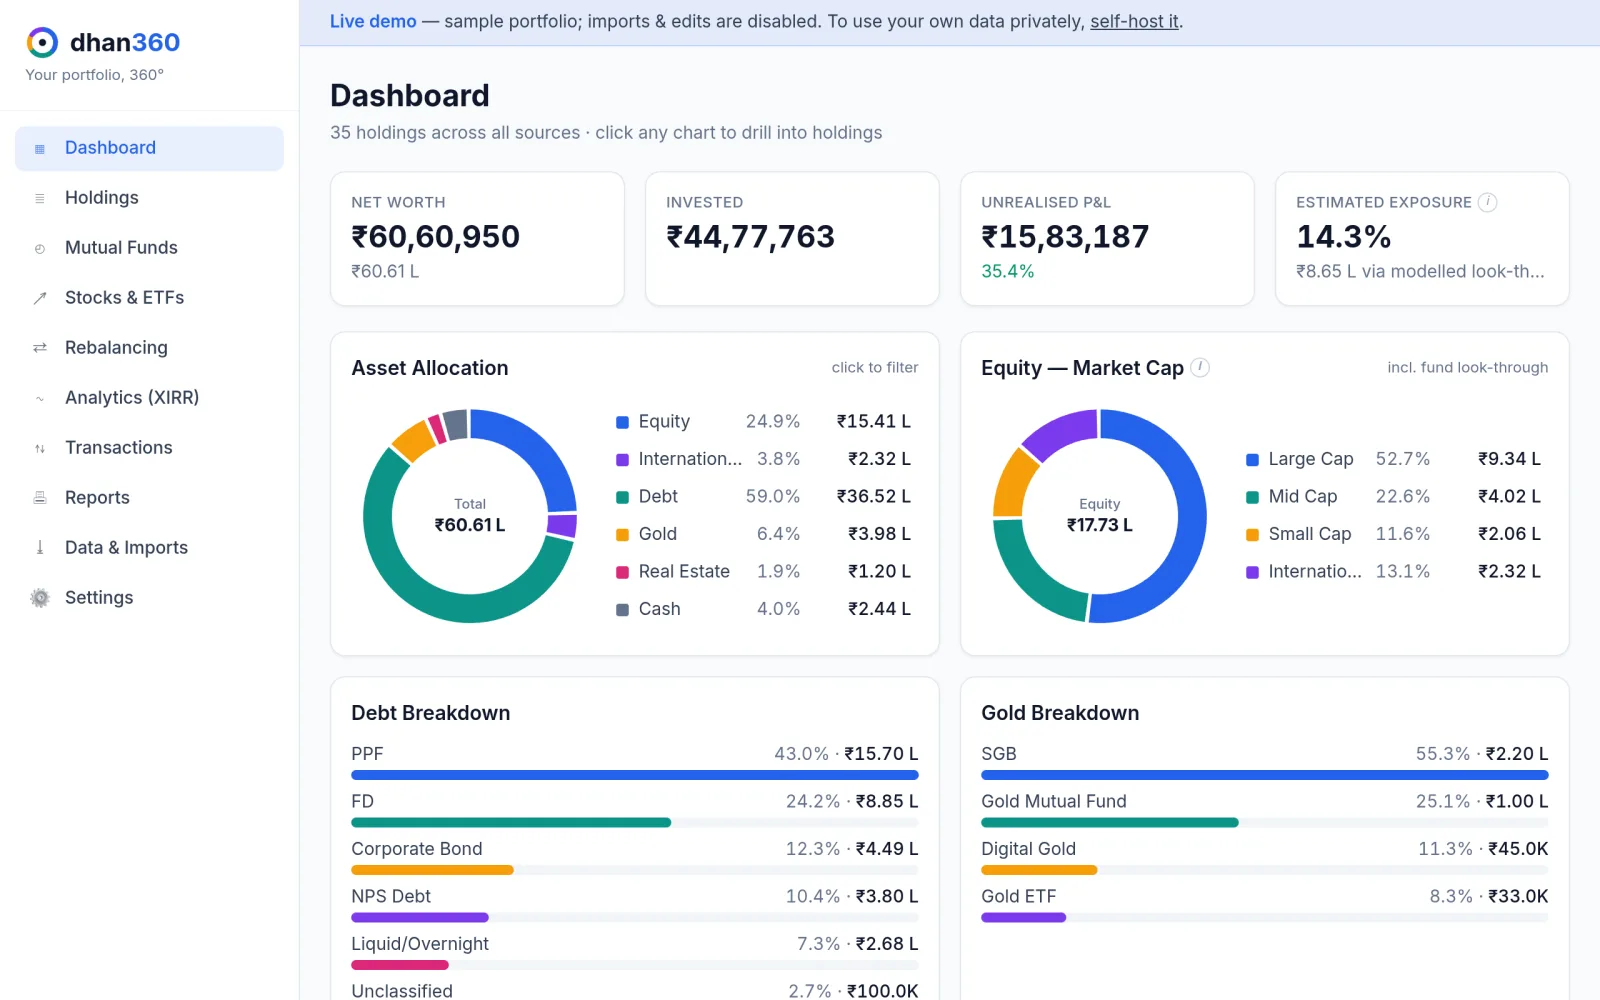Click the Real Estate pink color swatch
The width and height of the screenshot is (1600, 1000).
coord(622,572)
